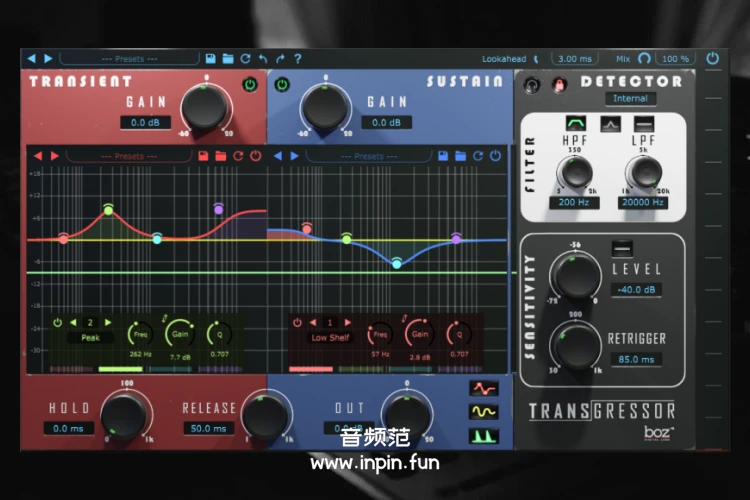Open help with the question mark icon

coord(298,58)
